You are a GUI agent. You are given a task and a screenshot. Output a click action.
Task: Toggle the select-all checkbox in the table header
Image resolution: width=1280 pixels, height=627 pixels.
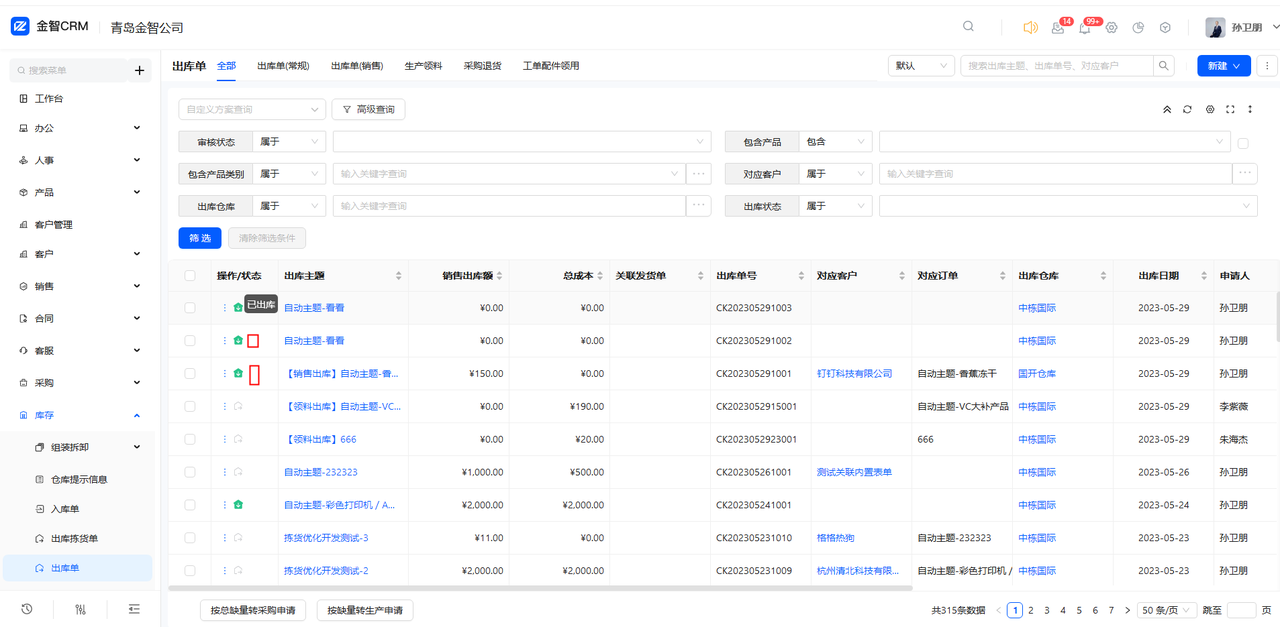coord(190,276)
